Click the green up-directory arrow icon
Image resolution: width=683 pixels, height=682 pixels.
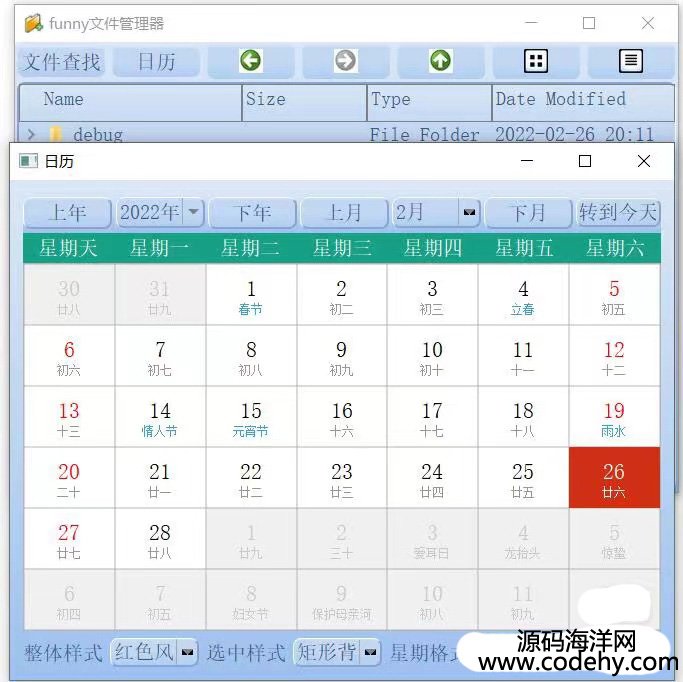coord(440,61)
